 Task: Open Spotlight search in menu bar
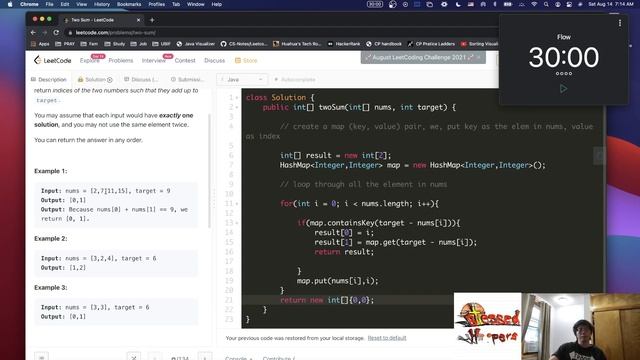[546, 4]
